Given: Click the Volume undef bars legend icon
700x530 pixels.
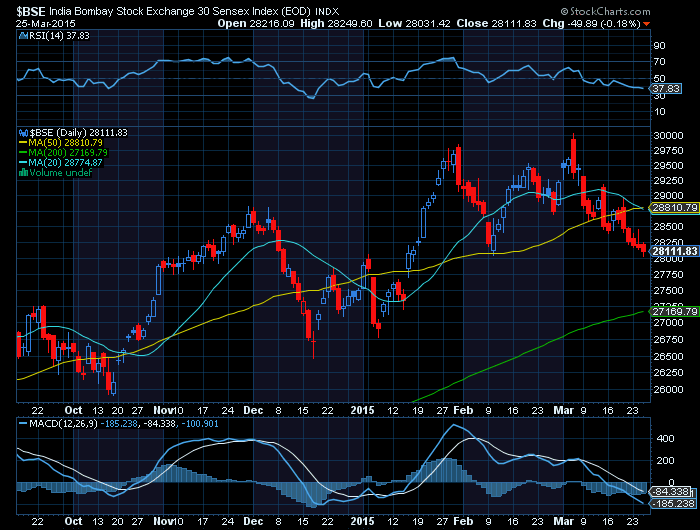Looking at the screenshot, I should (23, 173).
